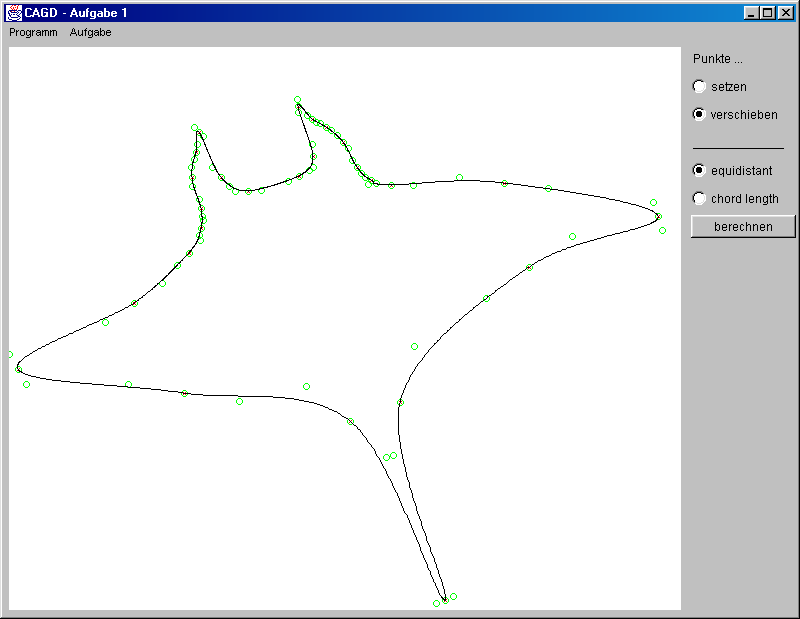Pick the control point atop the left spike
The height and width of the screenshot is (619, 800).
[x=195, y=128]
